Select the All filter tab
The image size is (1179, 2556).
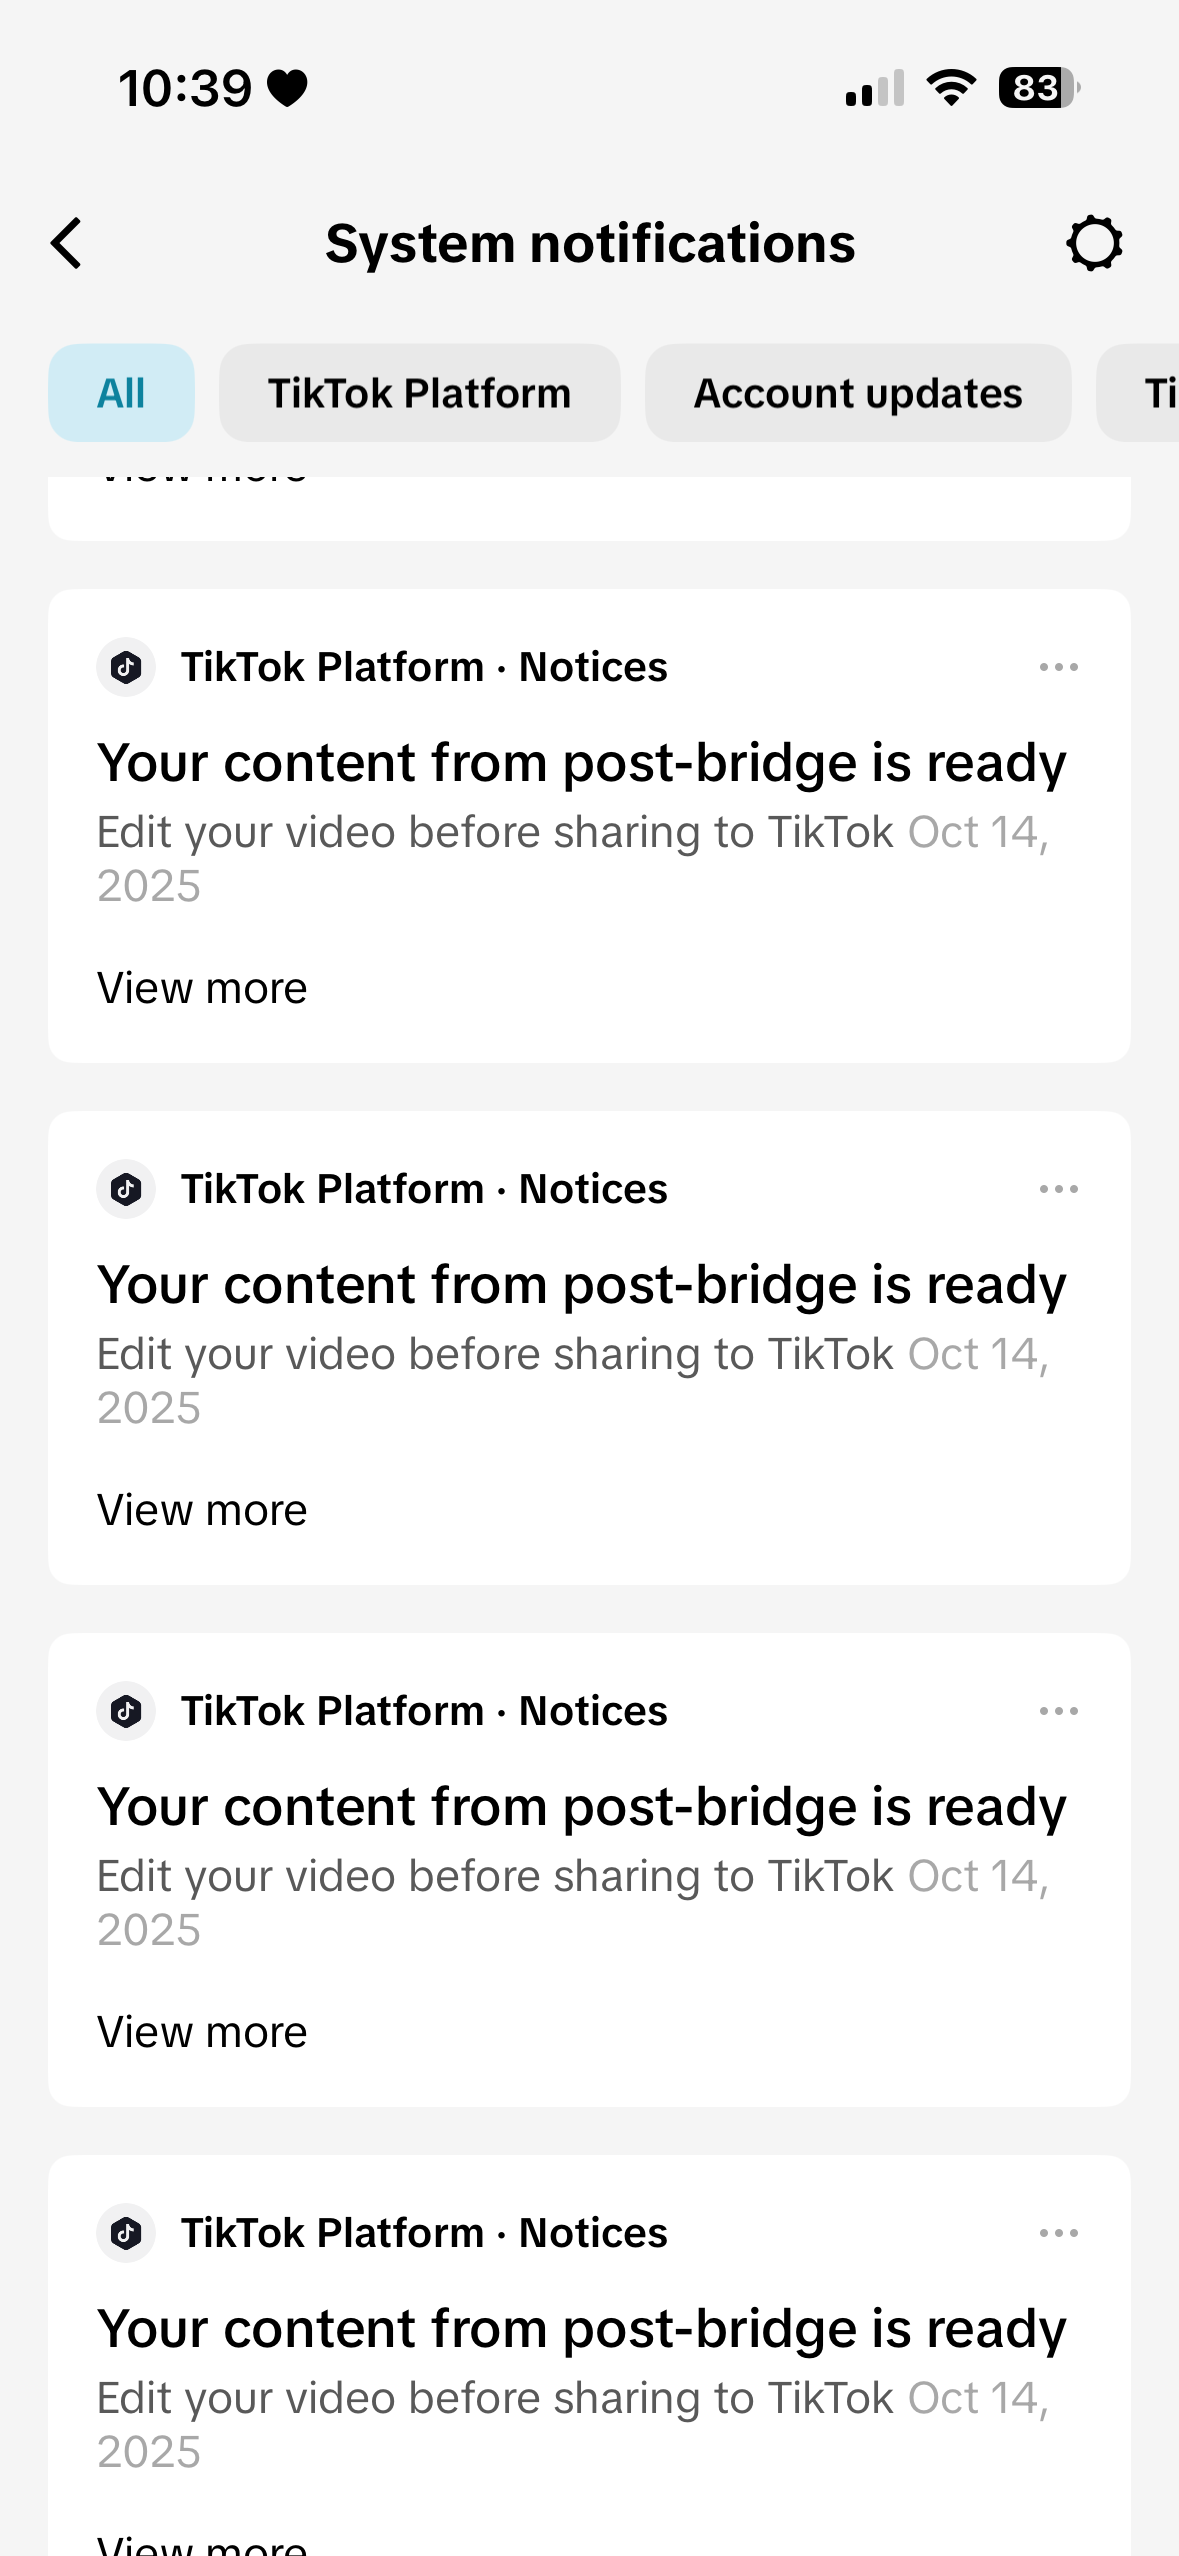[x=121, y=393]
